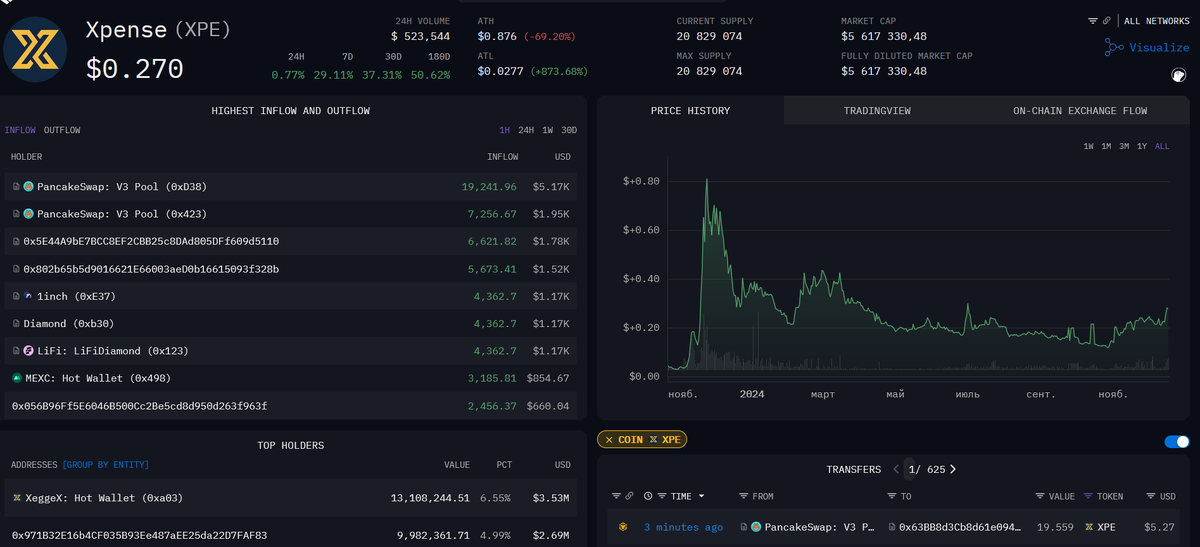Select the 3M chart range
The width and height of the screenshot is (1200, 547).
coord(1124,147)
